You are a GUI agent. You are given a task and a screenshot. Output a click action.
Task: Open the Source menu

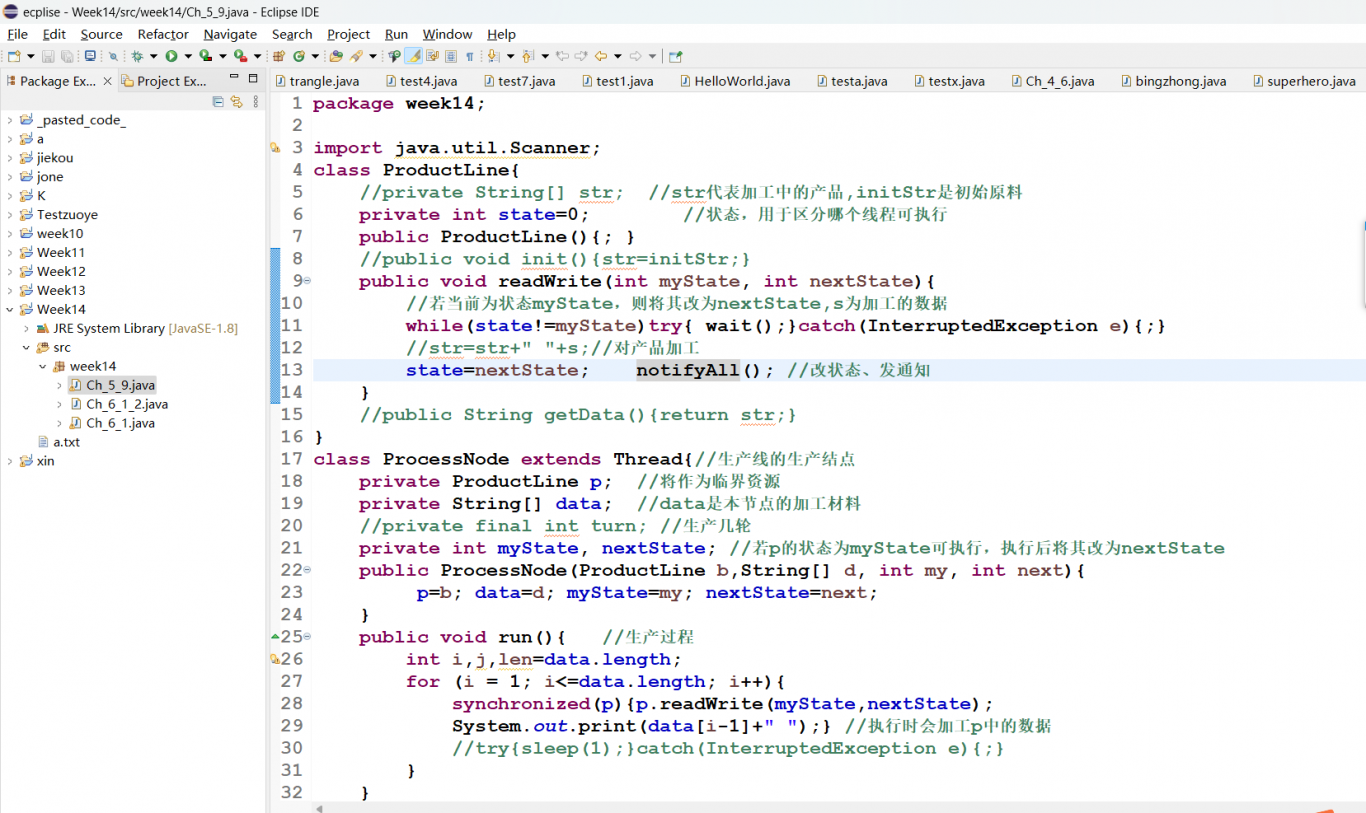(x=101, y=34)
